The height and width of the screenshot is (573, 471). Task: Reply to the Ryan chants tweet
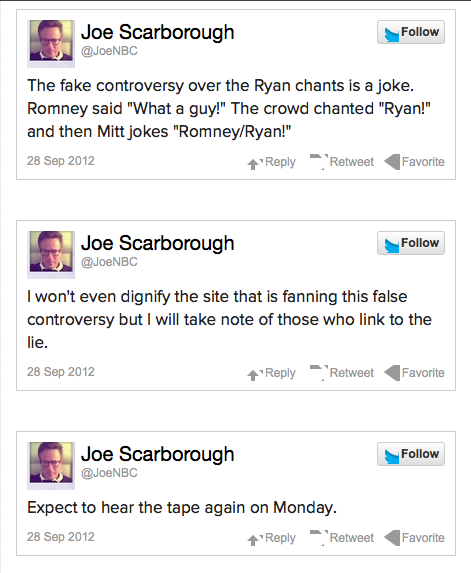(271, 162)
